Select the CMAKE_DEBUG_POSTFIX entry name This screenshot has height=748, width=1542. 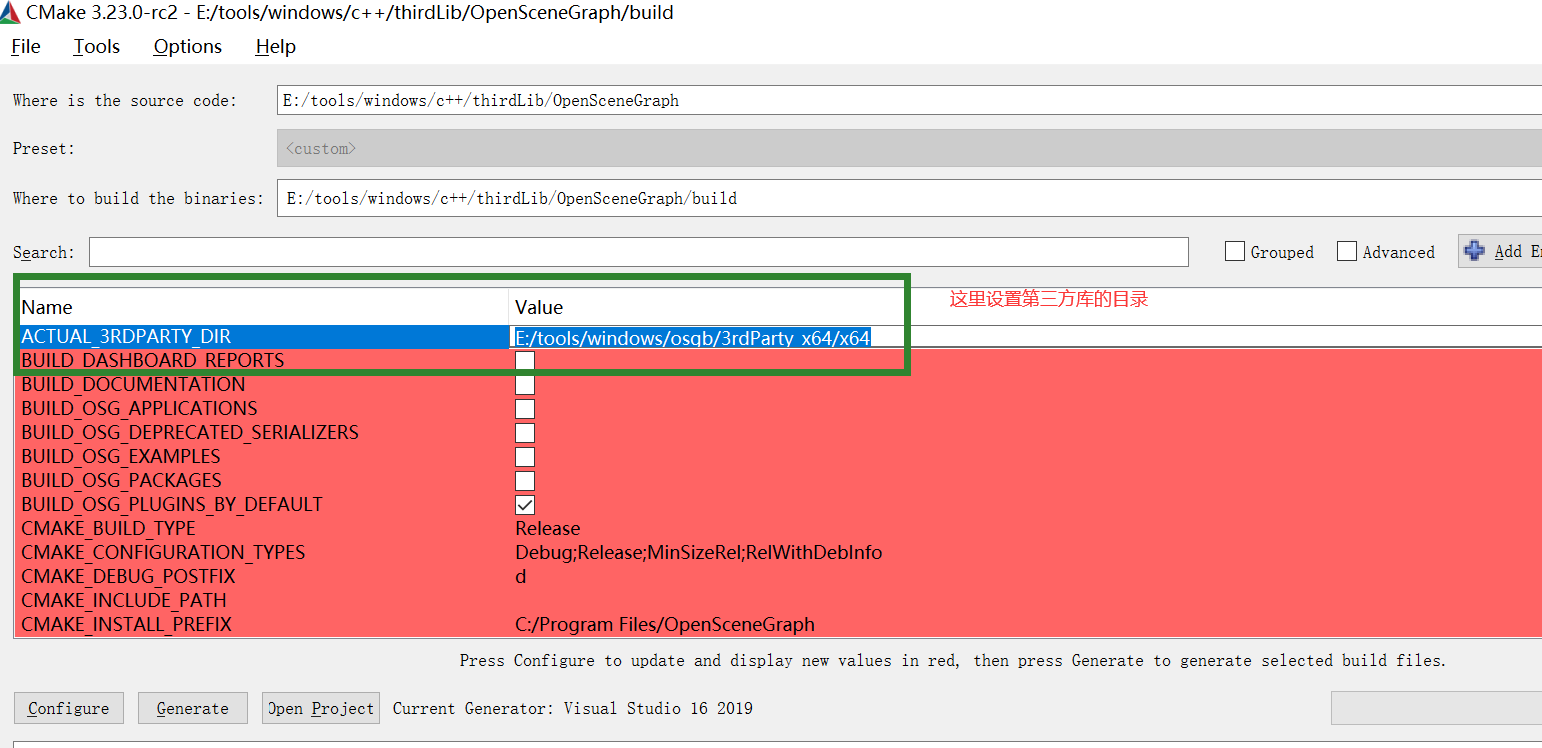(128, 577)
